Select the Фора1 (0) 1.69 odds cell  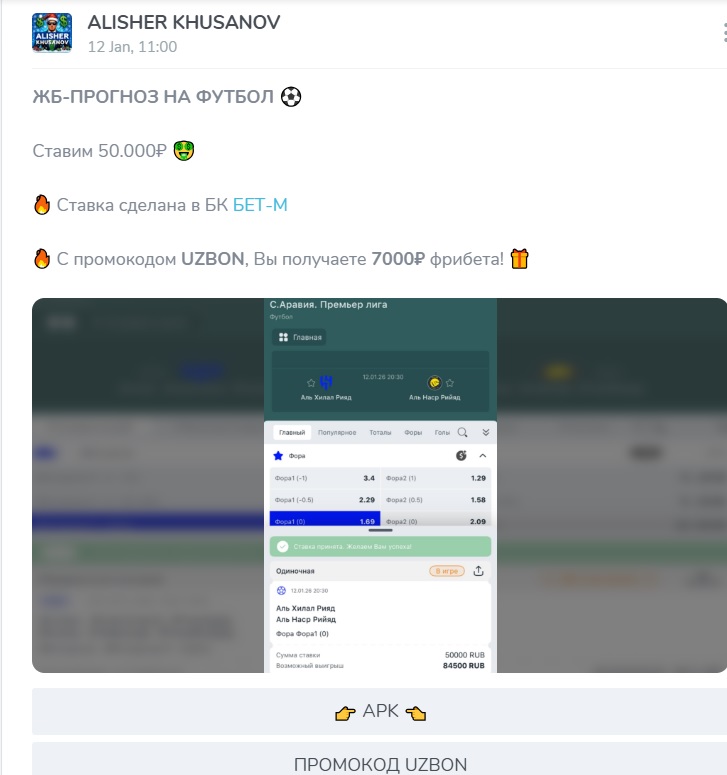pyautogui.click(x=325, y=519)
